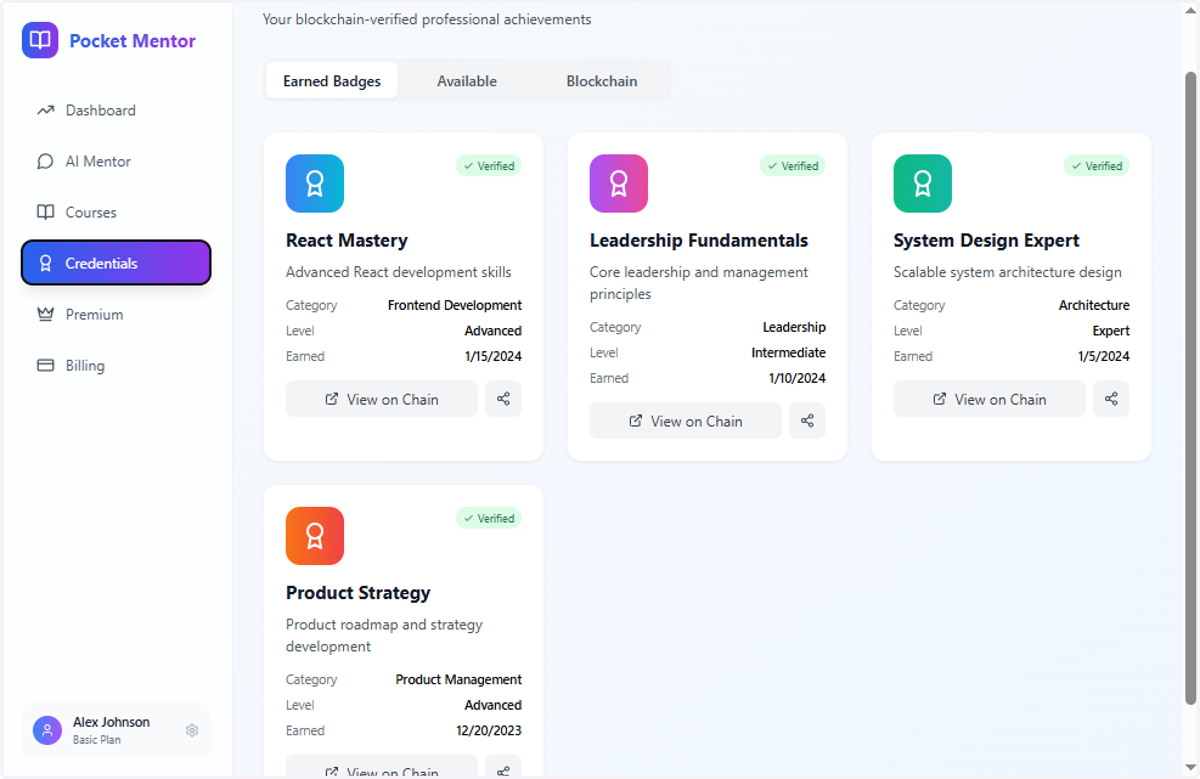
Task: Click Verified tag on Product Strategy card
Action: pyautogui.click(x=489, y=518)
